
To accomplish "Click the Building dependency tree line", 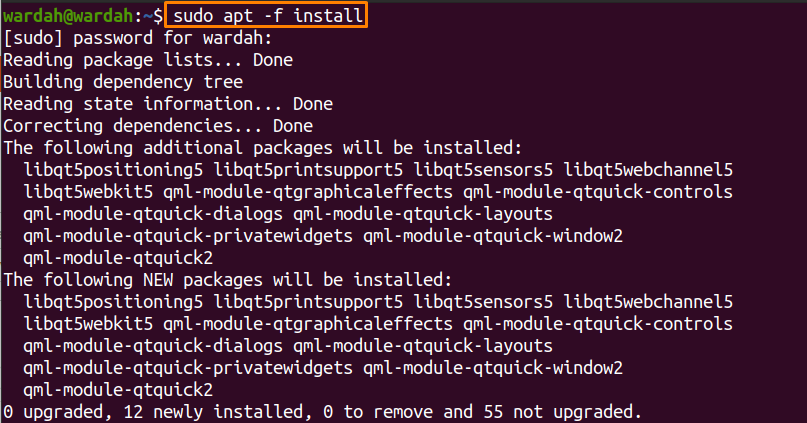I will 123,82.
